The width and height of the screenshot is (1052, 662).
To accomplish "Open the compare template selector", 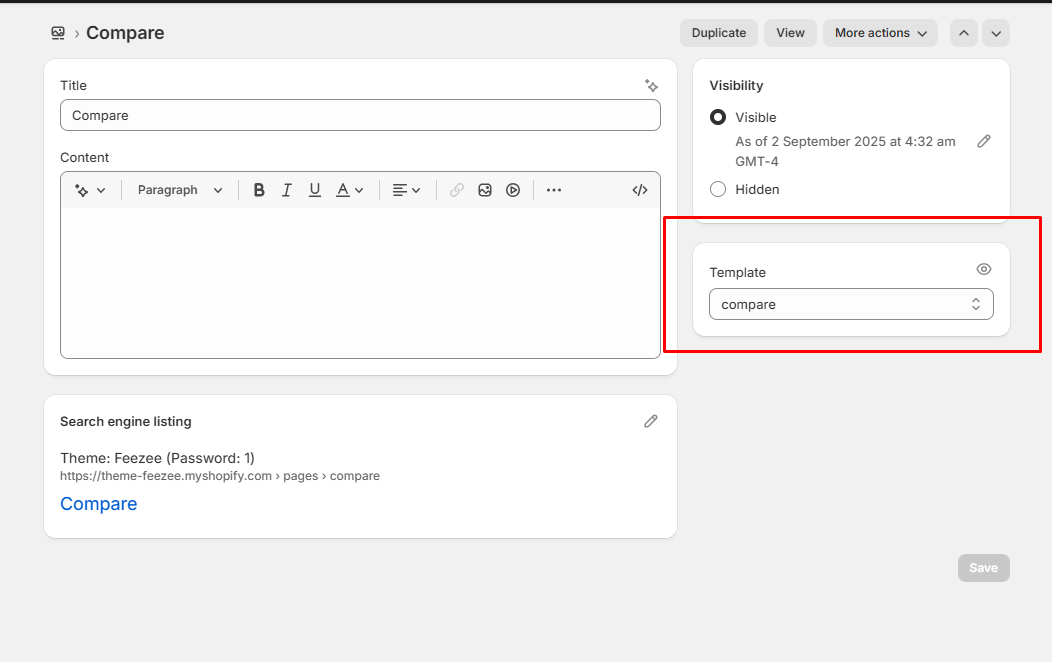I will tap(851, 304).
